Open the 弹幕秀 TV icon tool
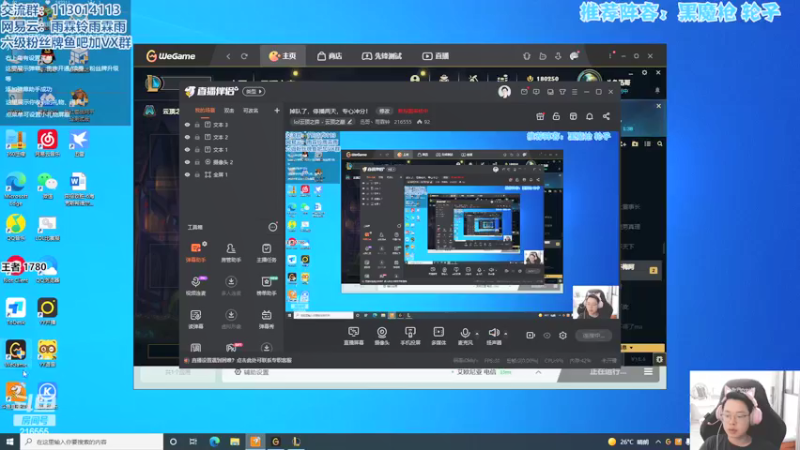The height and width of the screenshot is (450, 800). point(266,319)
